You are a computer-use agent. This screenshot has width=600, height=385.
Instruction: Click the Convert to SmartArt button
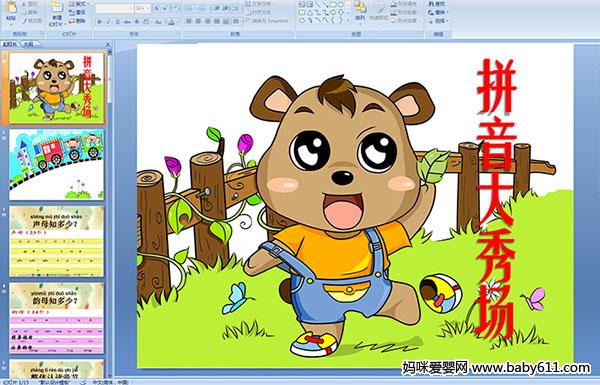[268, 21]
